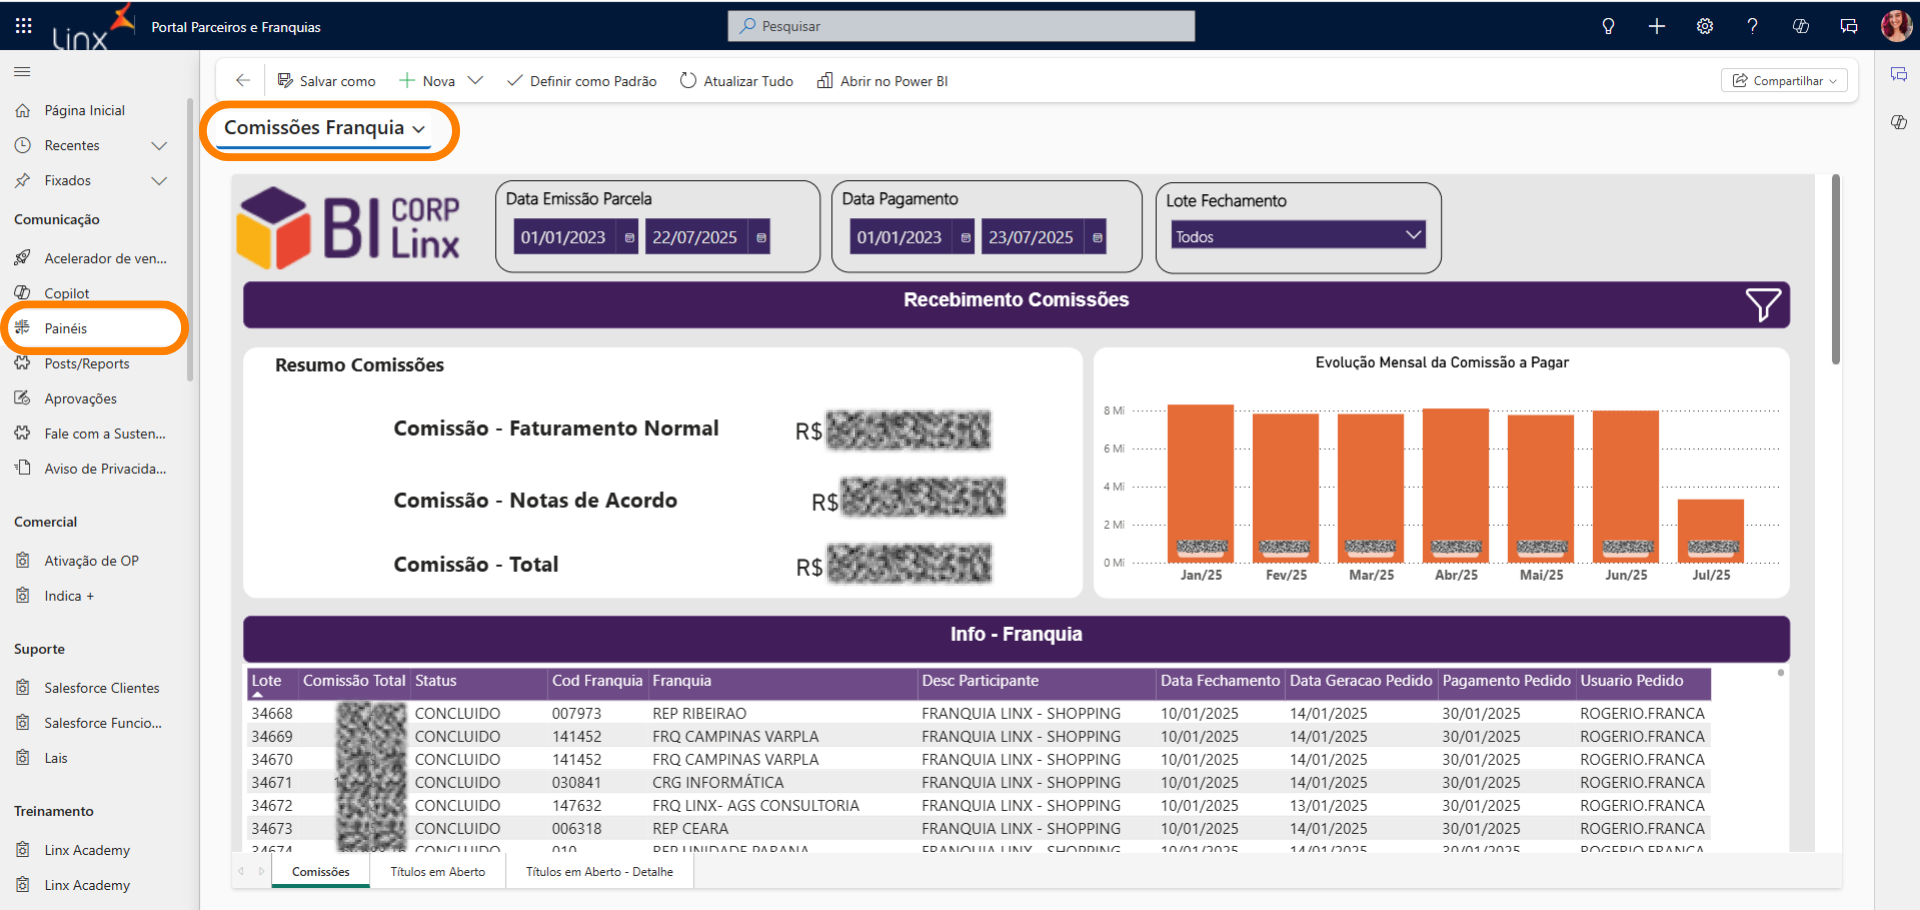The height and width of the screenshot is (910, 1920).
Task: Click Nova button
Action: tap(427, 80)
